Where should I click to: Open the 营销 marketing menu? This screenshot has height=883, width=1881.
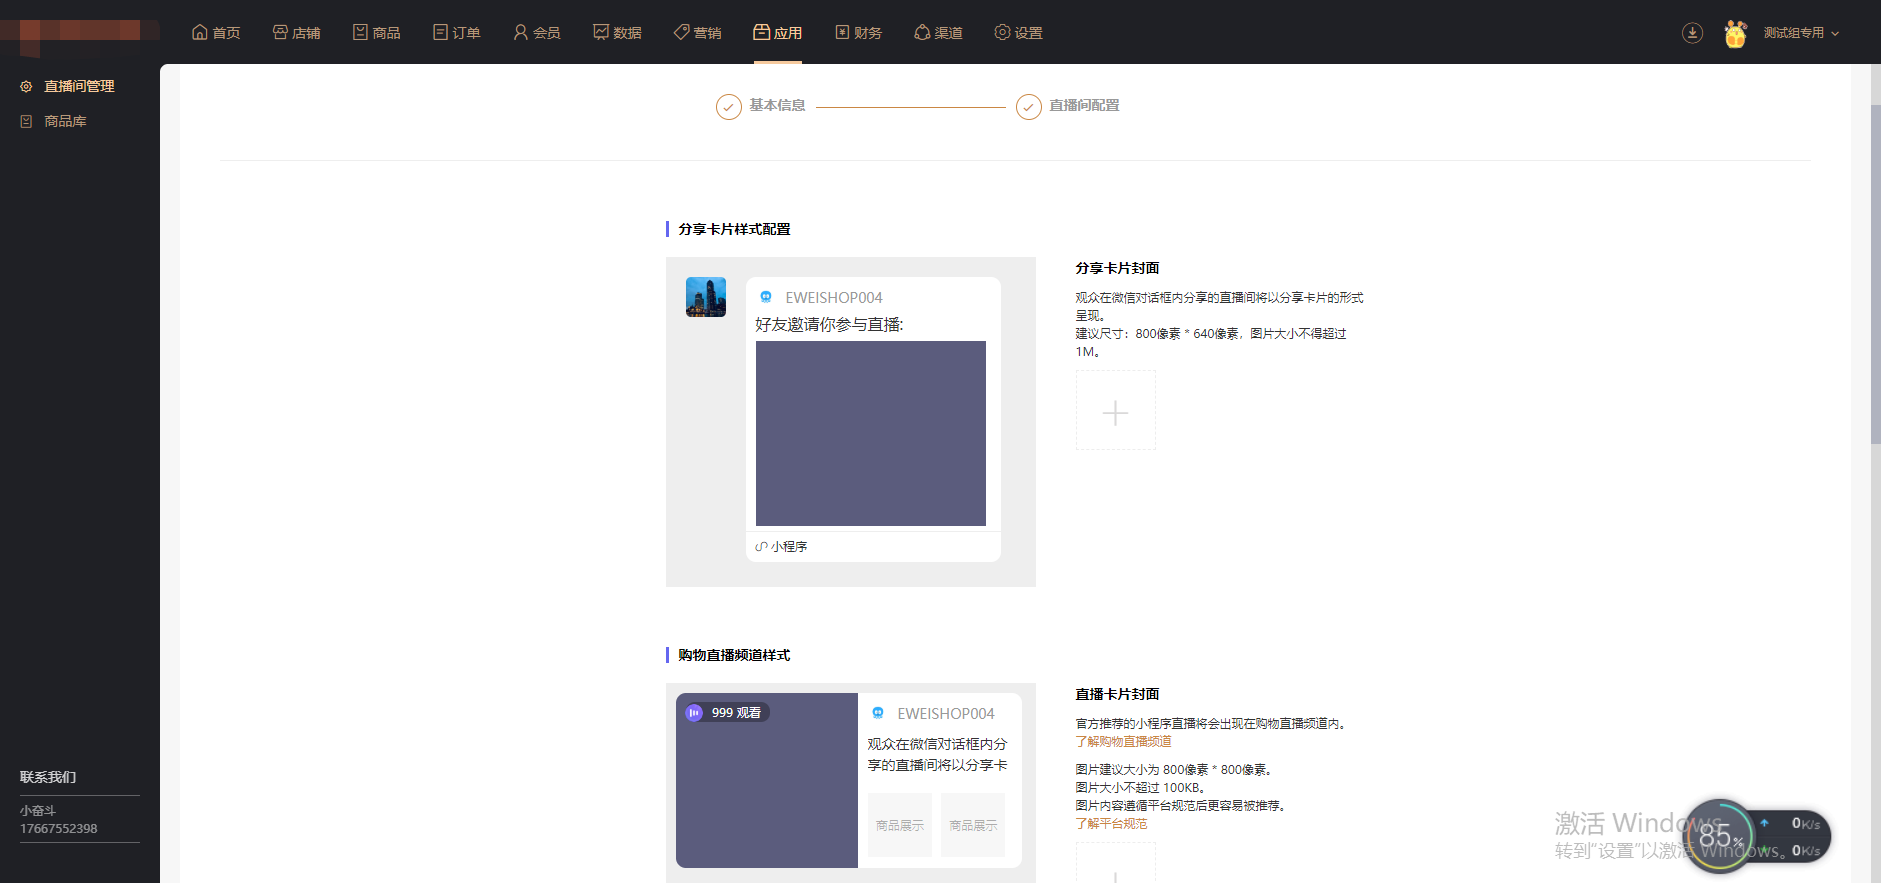[x=697, y=33]
